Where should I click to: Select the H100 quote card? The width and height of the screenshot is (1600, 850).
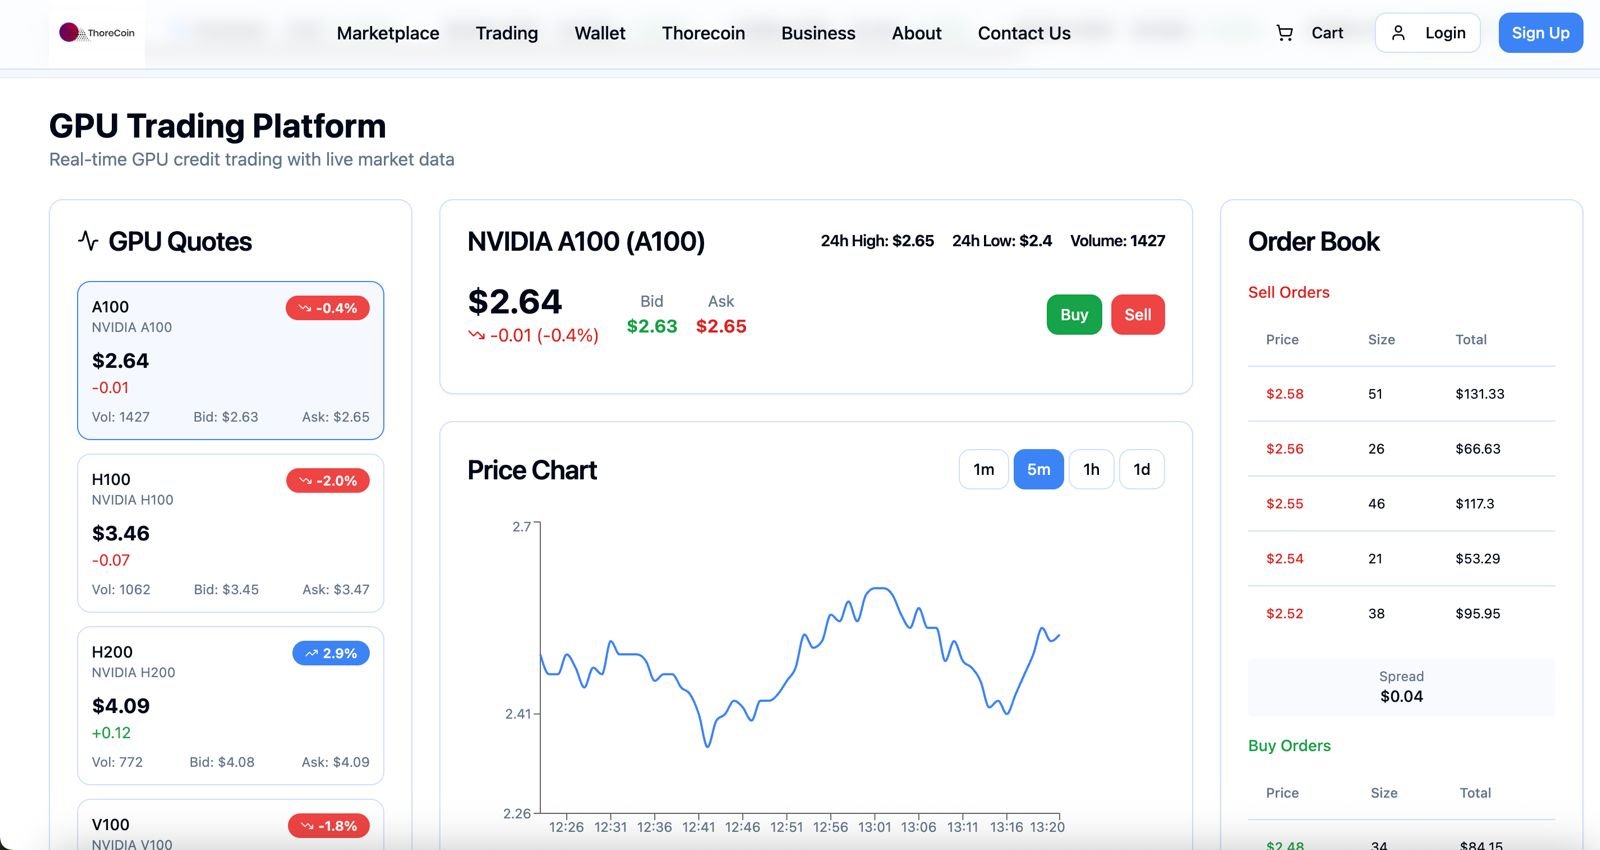click(230, 533)
